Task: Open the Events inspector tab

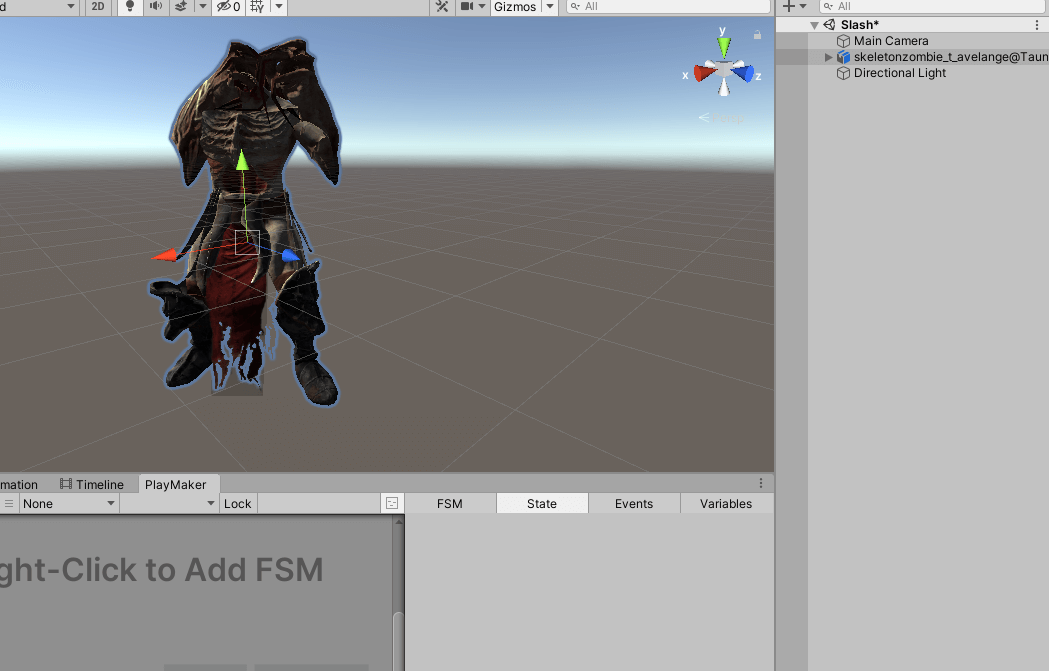Action: pyautogui.click(x=634, y=504)
